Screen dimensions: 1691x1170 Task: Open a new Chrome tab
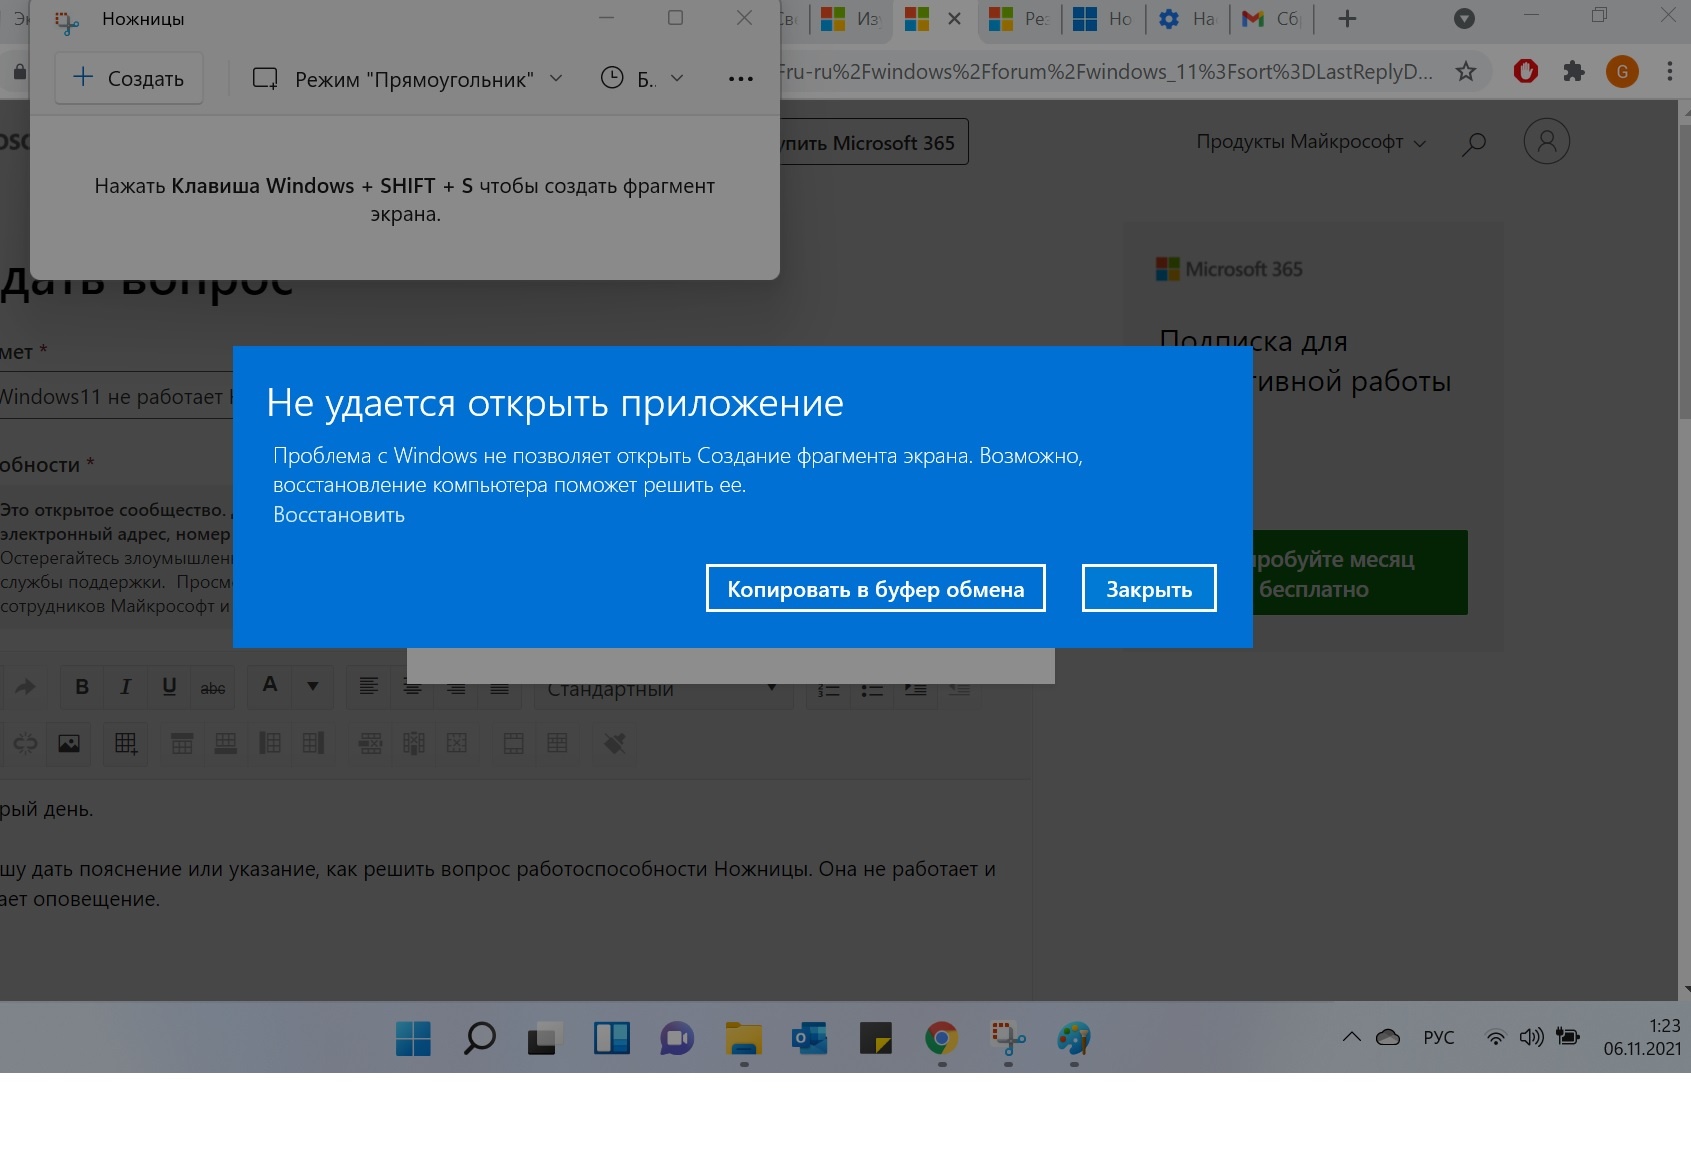(1347, 19)
